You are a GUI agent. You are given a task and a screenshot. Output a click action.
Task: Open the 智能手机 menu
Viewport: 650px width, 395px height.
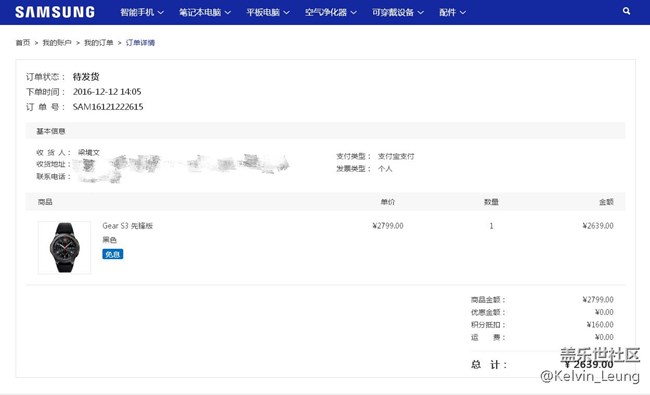click(142, 12)
